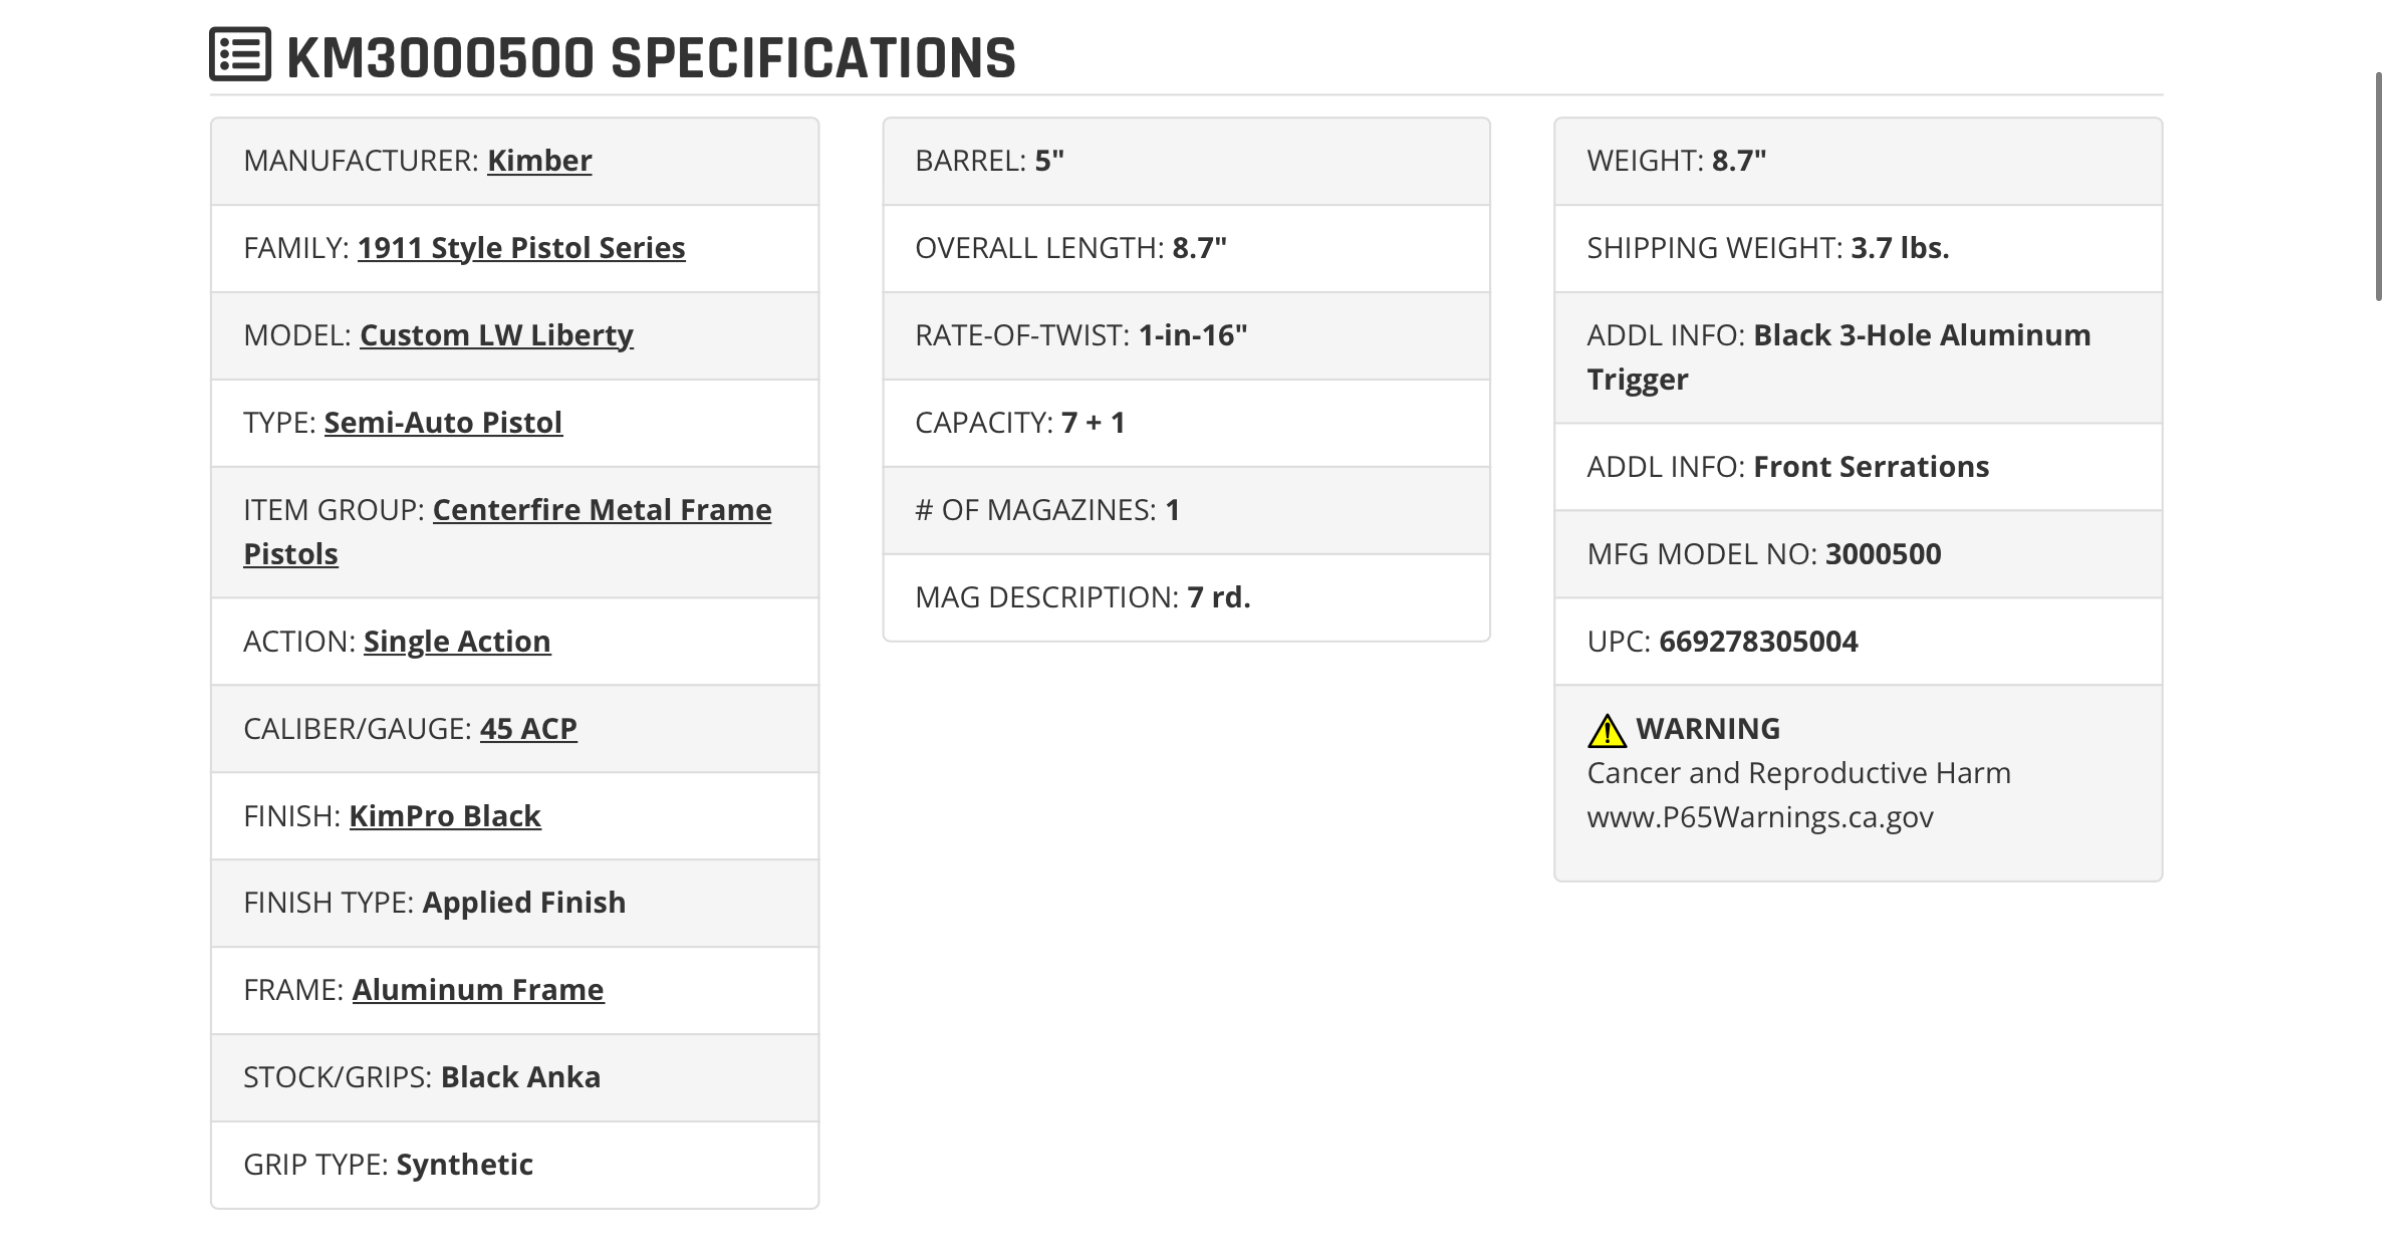Open the Kimber manufacturer link
Screen dimensions: 2388x1239
pyautogui.click(x=539, y=160)
